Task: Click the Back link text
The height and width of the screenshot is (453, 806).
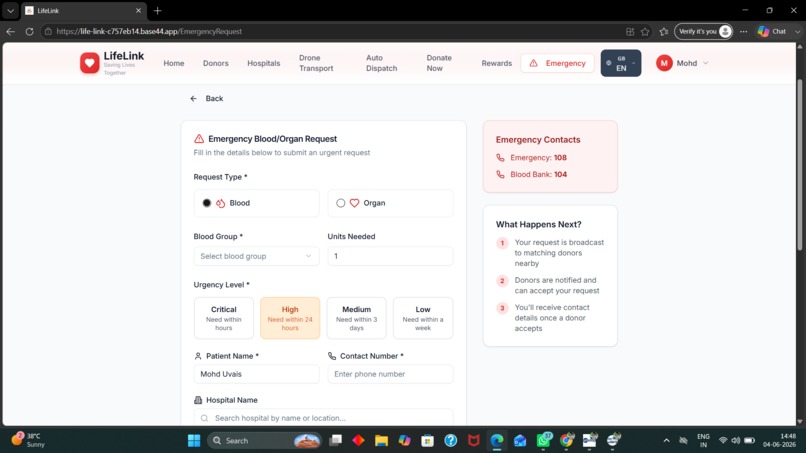Action: point(214,98)
